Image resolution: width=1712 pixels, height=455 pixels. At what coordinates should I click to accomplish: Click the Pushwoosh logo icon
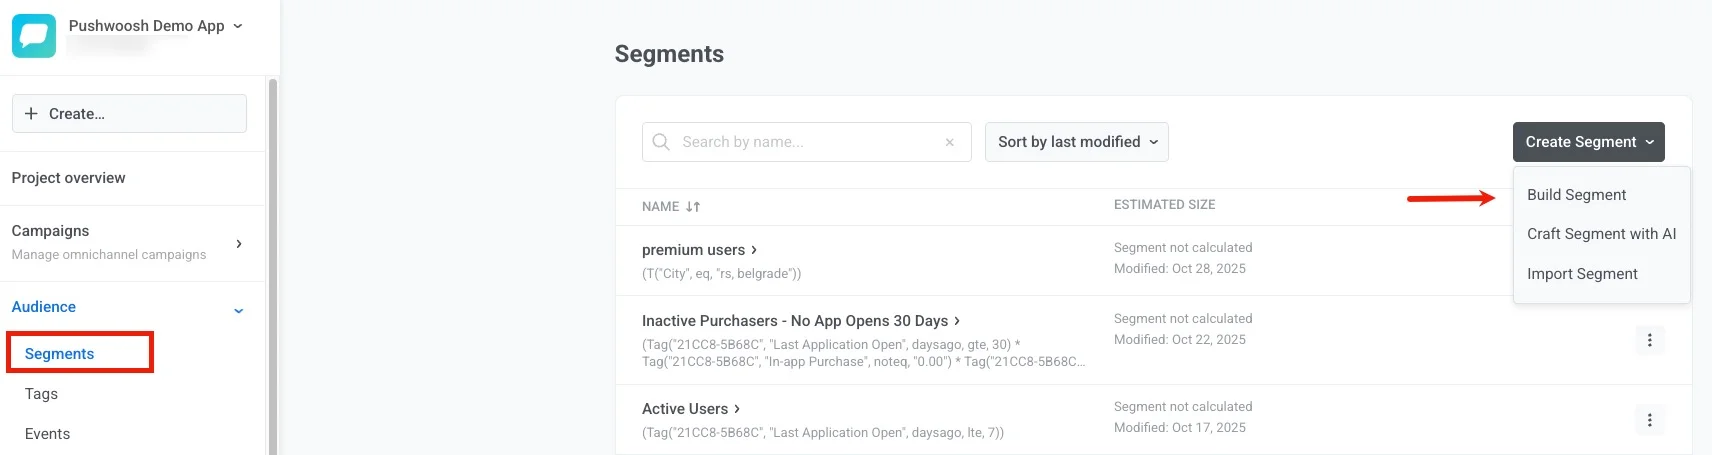[x=34, y=36]
